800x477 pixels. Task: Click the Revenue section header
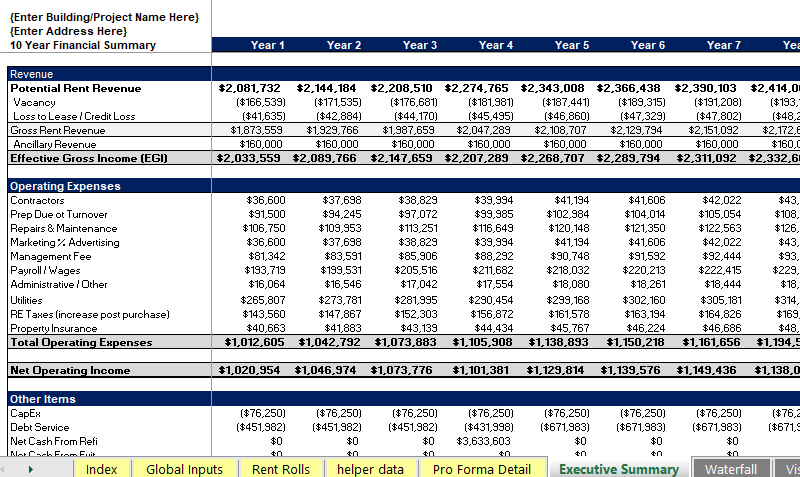[31, 74]
